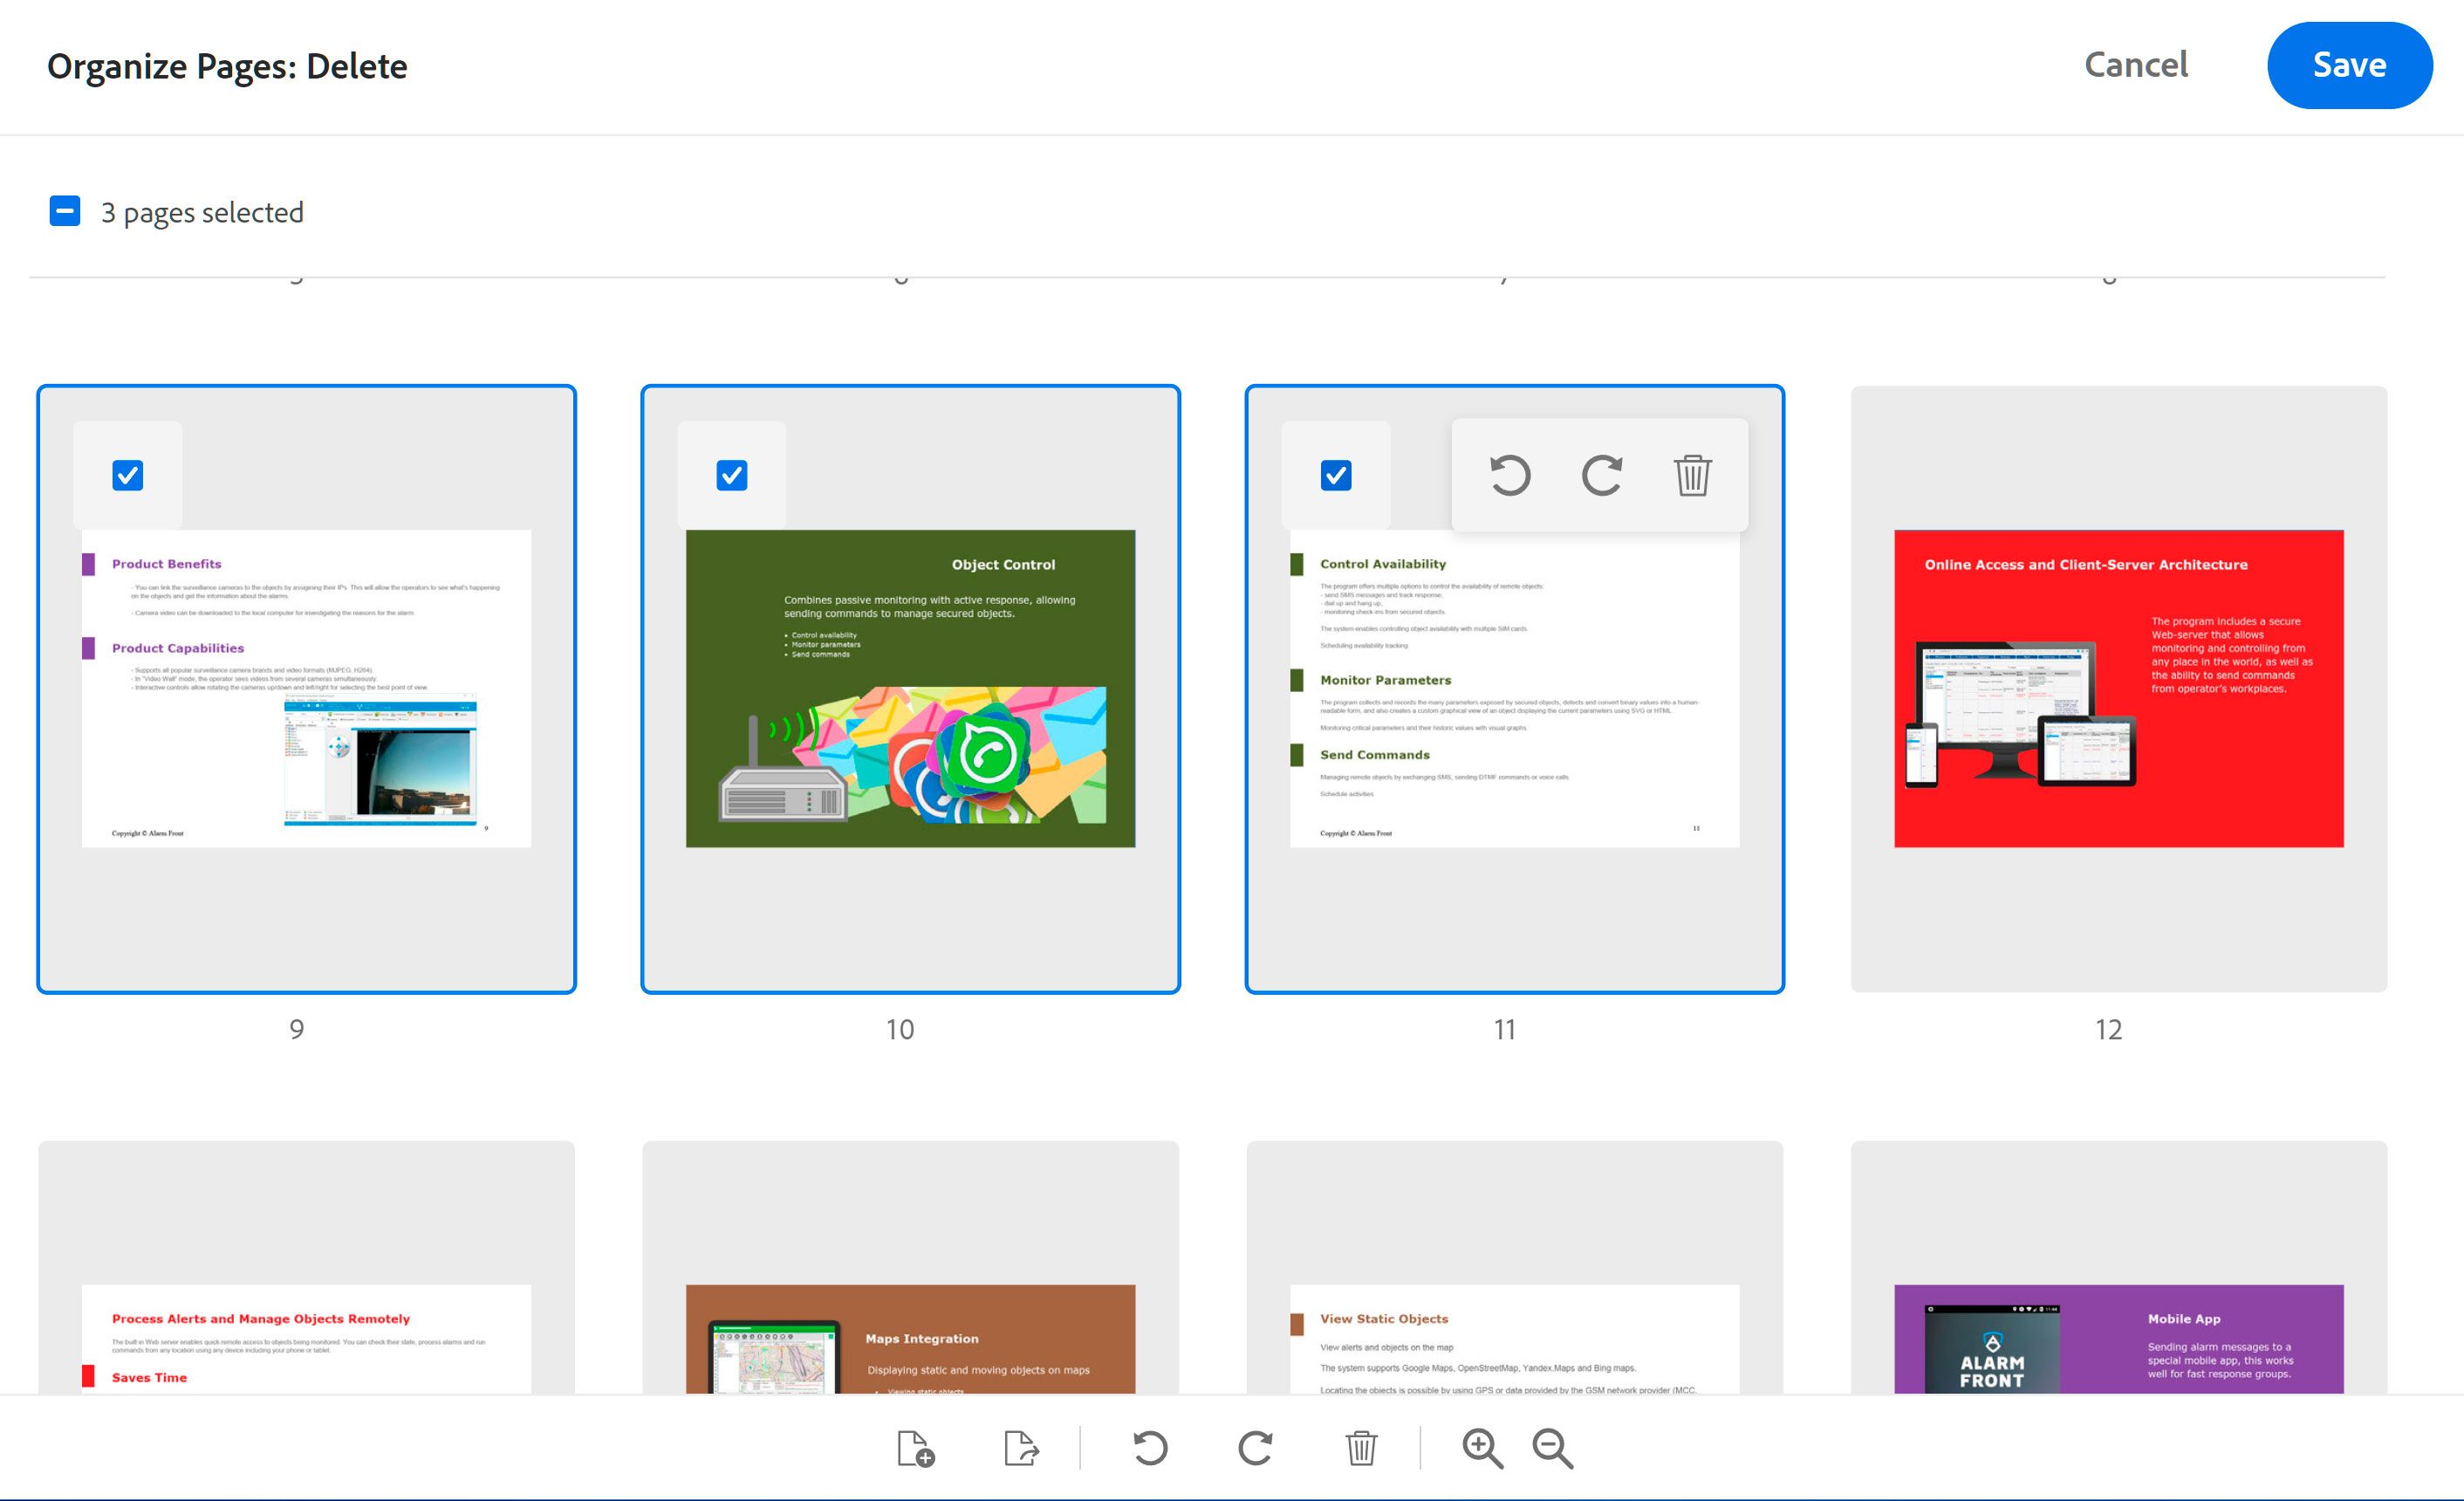
Task: Uncheck the page 10 checkbox
Action: [x=732, y=475]
